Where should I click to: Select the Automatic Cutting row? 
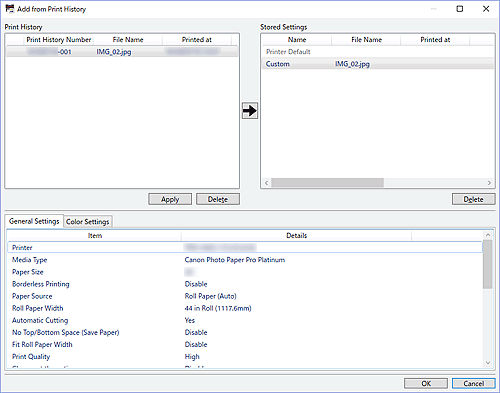(x=245, y=320)
